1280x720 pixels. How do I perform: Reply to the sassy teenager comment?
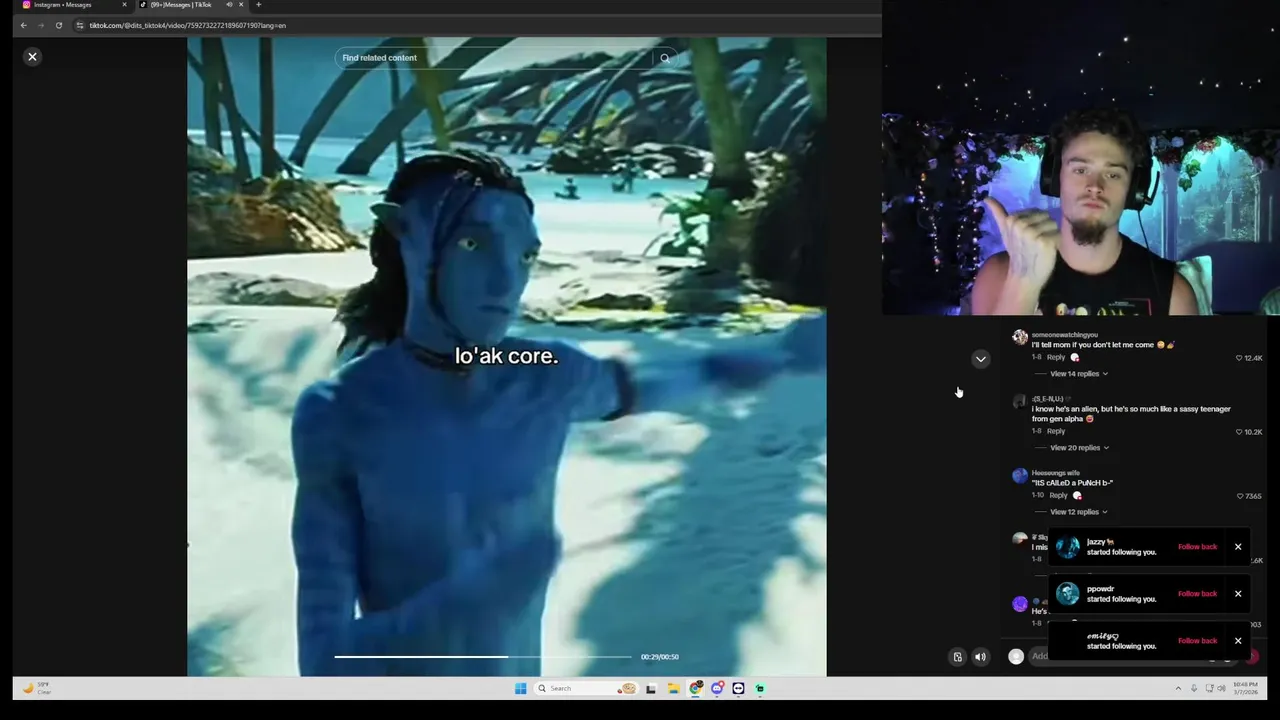point(1056,431)
